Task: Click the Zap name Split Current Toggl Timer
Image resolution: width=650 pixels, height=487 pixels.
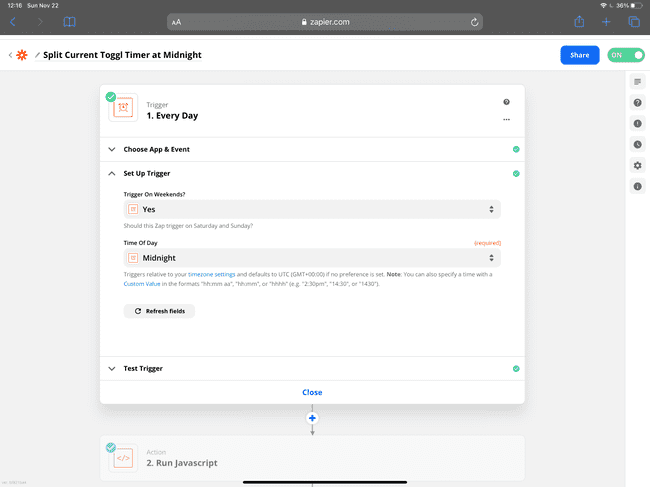Action: coord(122,55)
